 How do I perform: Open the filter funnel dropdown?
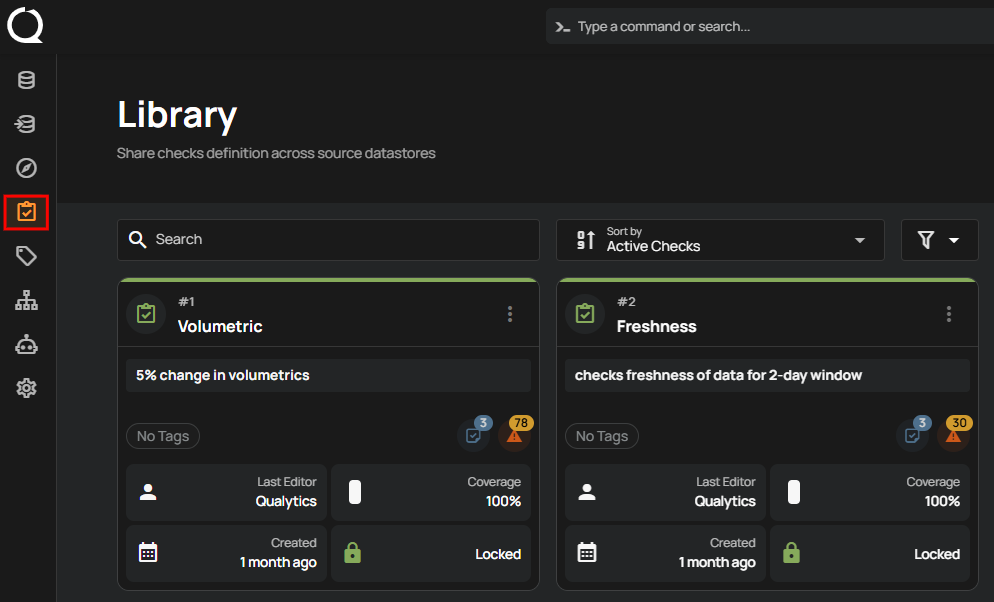(x=939, y=240)
